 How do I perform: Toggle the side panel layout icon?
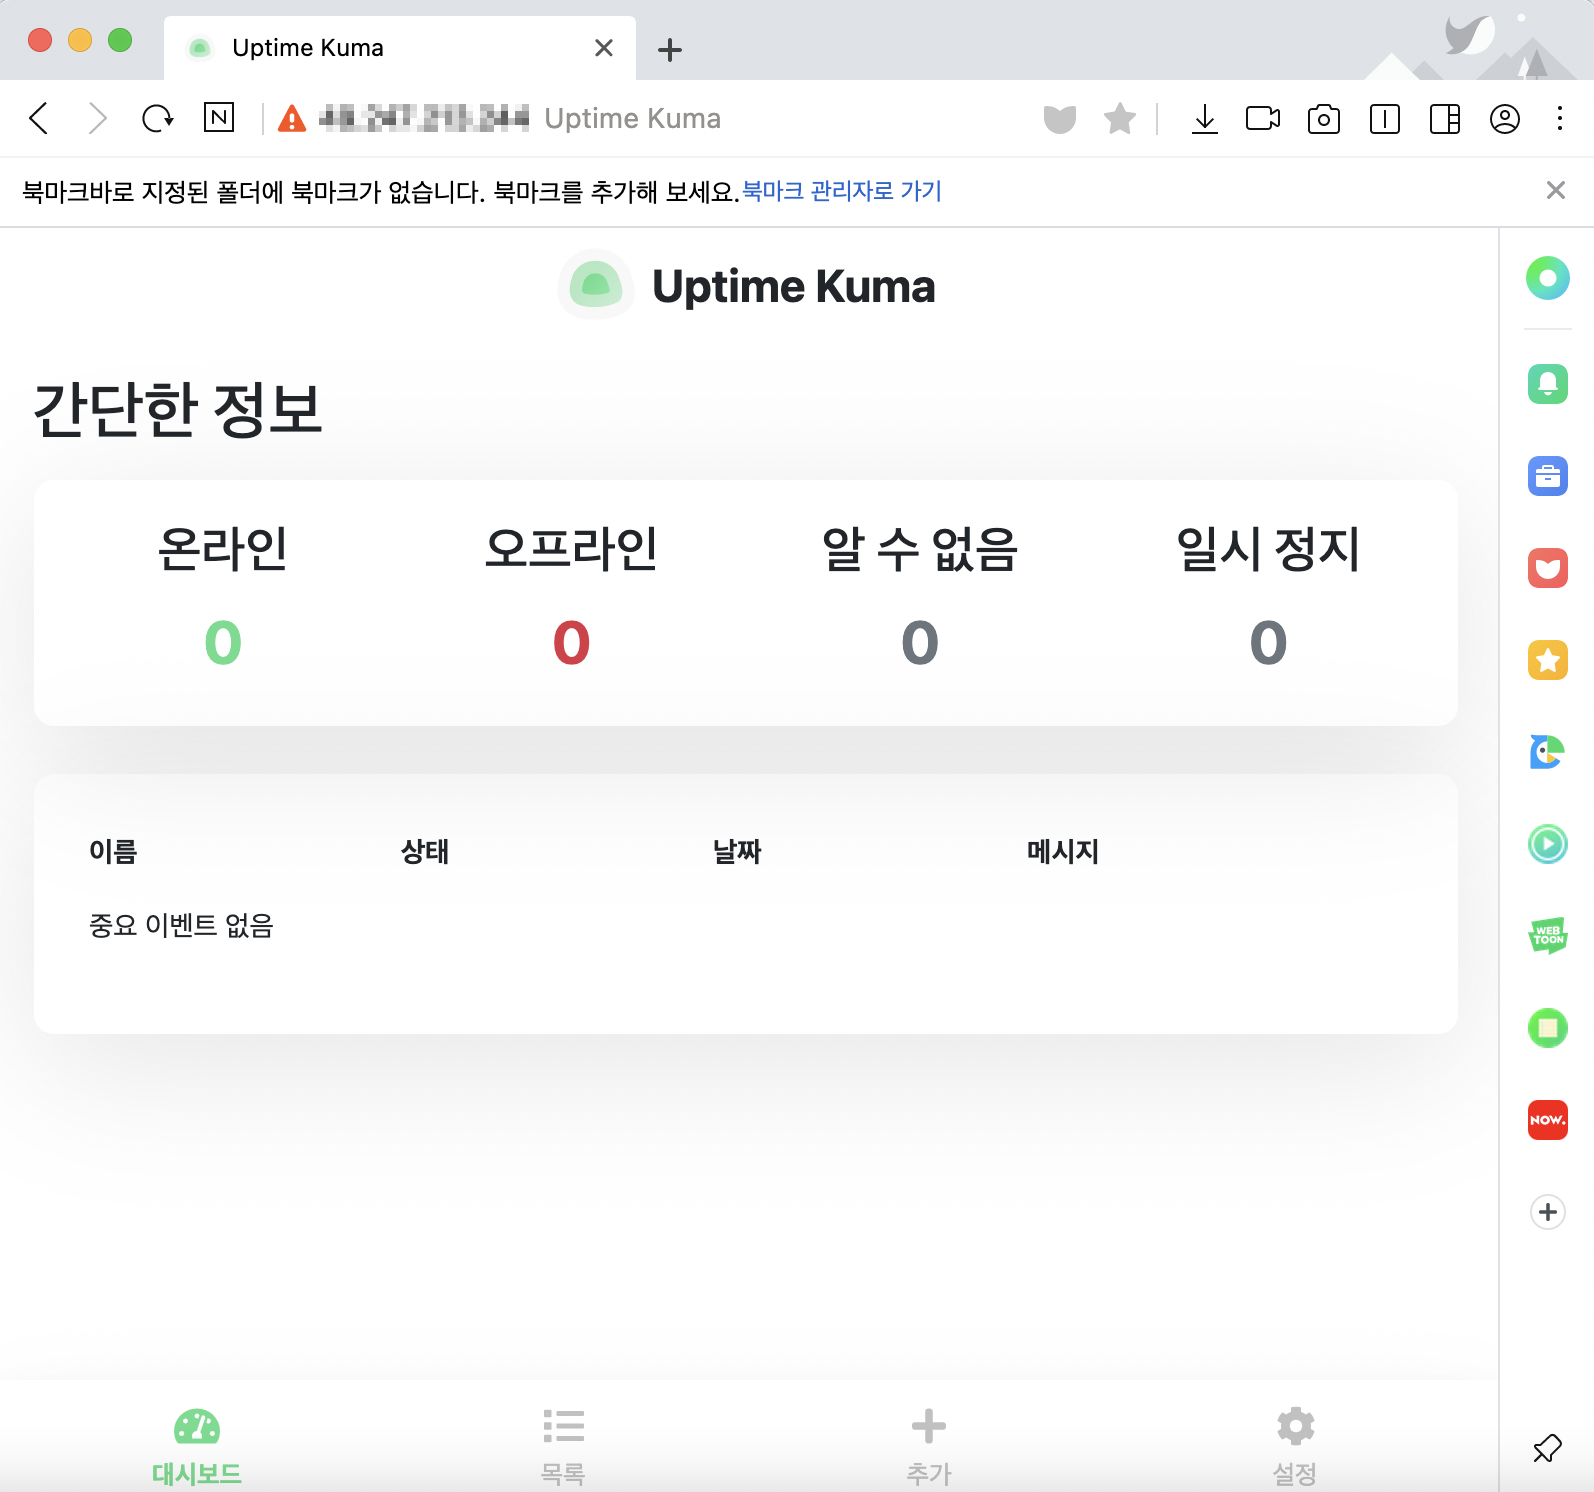1445,119
